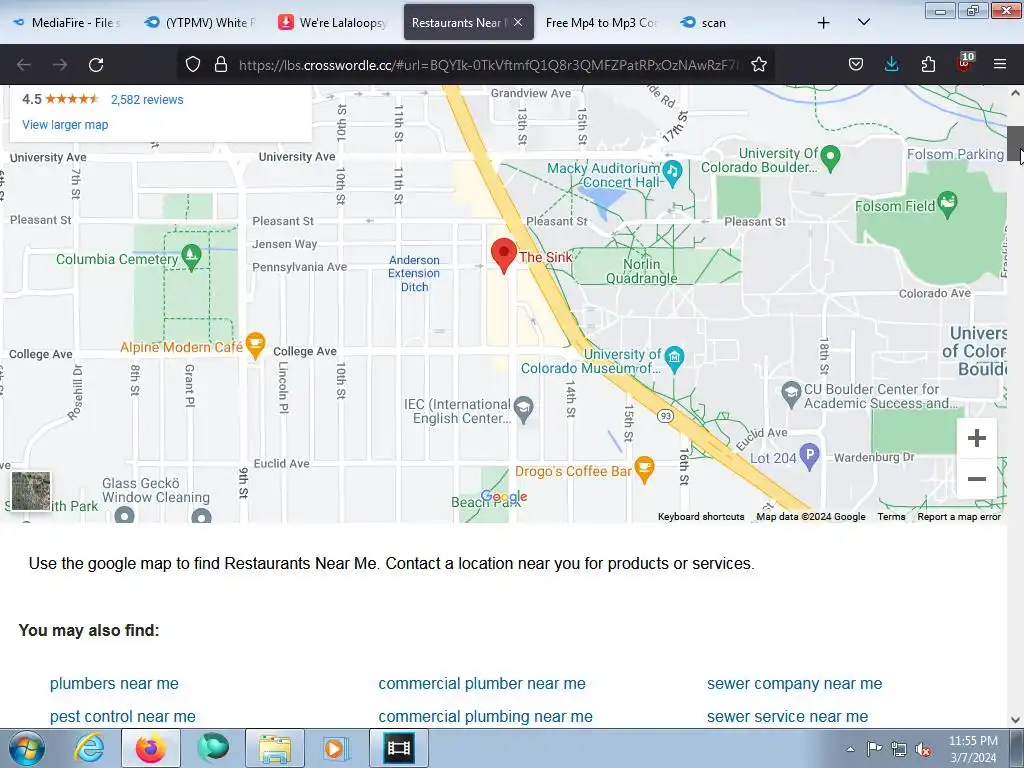Screen dimensions: 1024x768
Task: Switch to We're Lalaloopsy tab
Action: pyautogui.click(x=334, y=23)
